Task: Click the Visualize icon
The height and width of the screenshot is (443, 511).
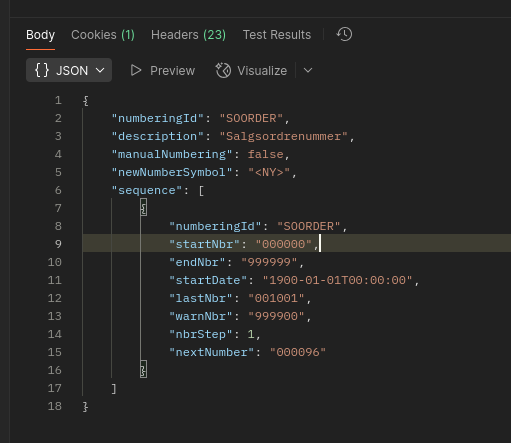Action: pos(223,70)
